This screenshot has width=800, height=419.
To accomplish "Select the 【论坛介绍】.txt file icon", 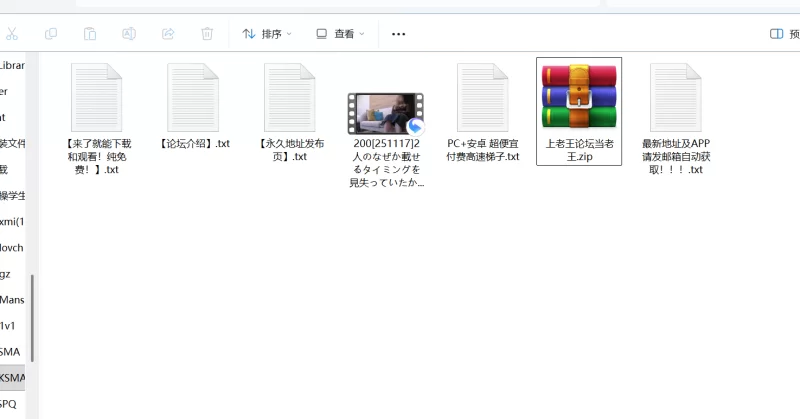I will 193,97.
